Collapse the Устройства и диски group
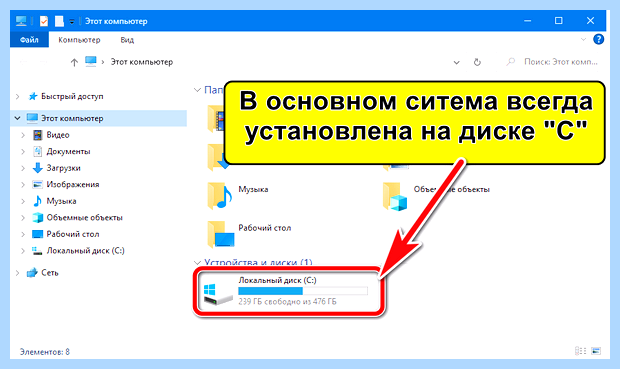Viewport: 620px width, 369px height. 197,263
